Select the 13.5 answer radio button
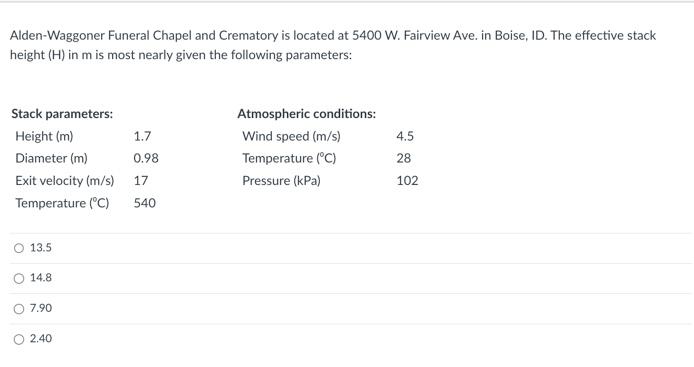Screen dimensions: 694x367 [x=19, y=248]
